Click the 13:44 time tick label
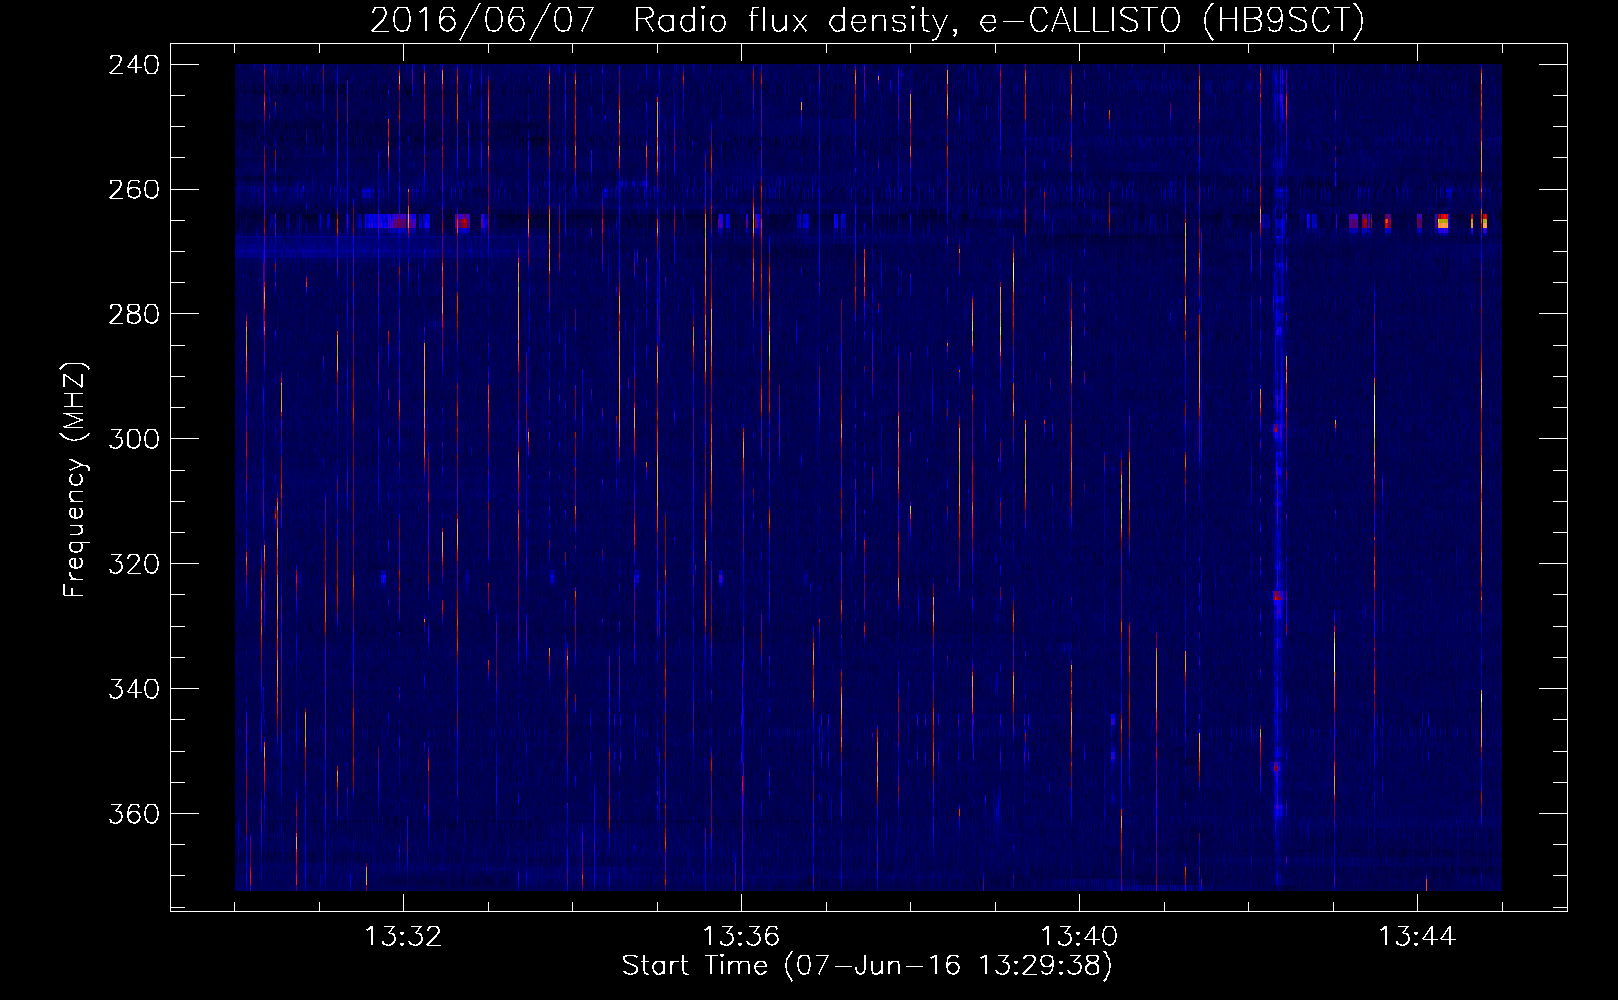The image size is (1618, 1000). tap(1417, 937)
